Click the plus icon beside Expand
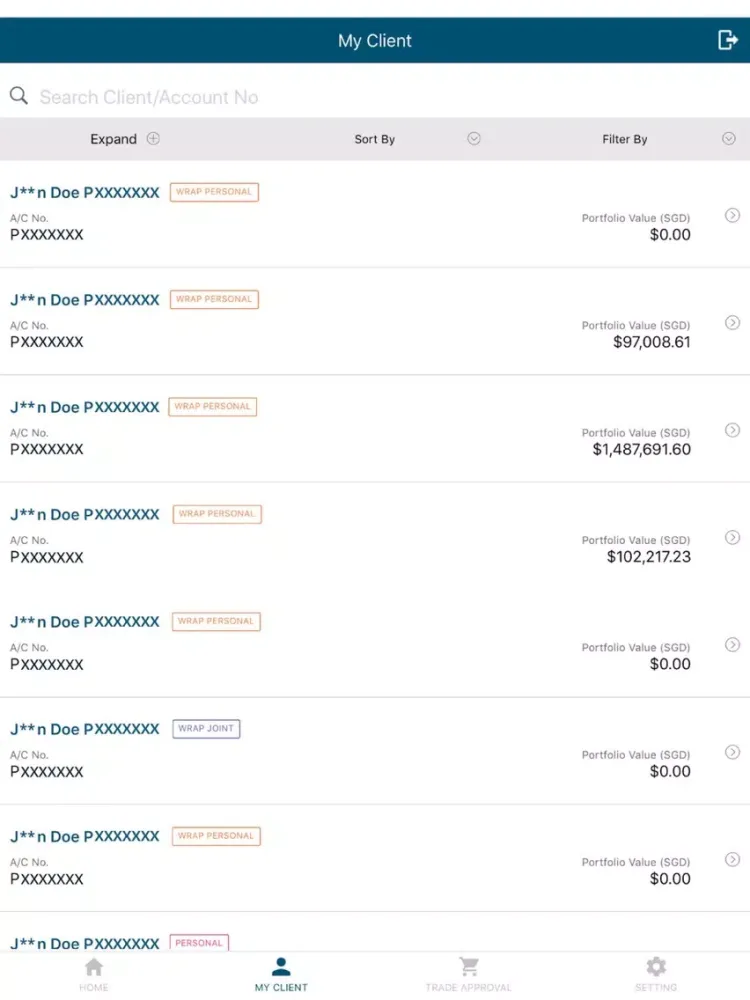The height and width of the screenshot is (1000, 750). [153, 138]
